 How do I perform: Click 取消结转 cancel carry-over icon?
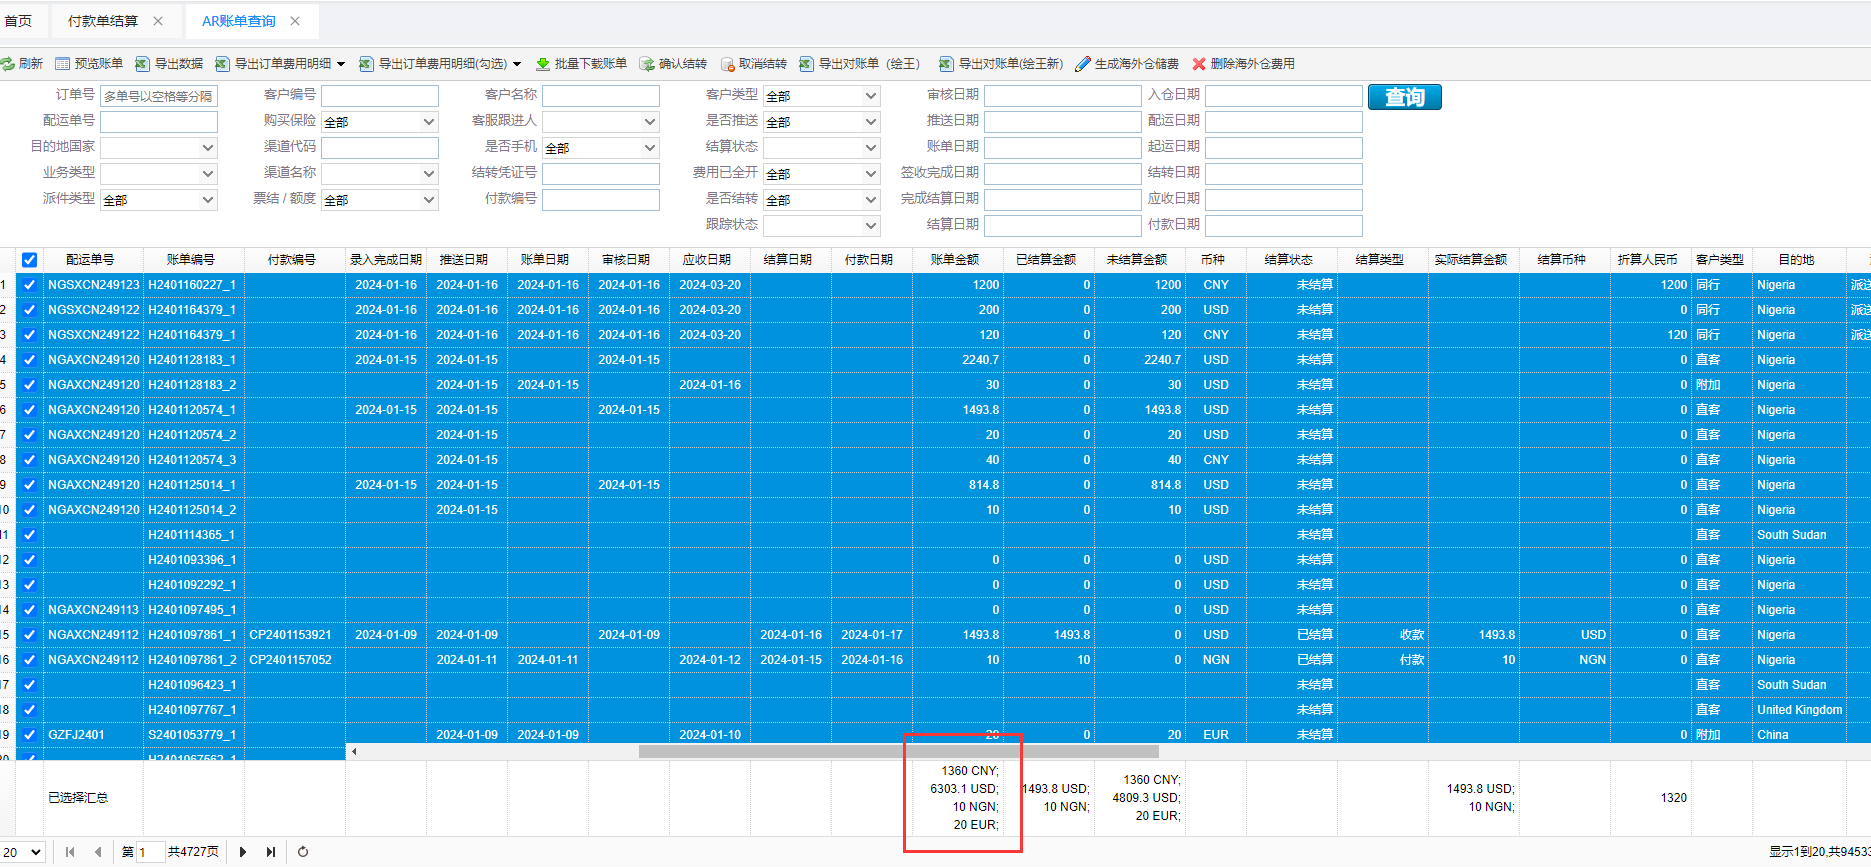[x=727, y=64]
